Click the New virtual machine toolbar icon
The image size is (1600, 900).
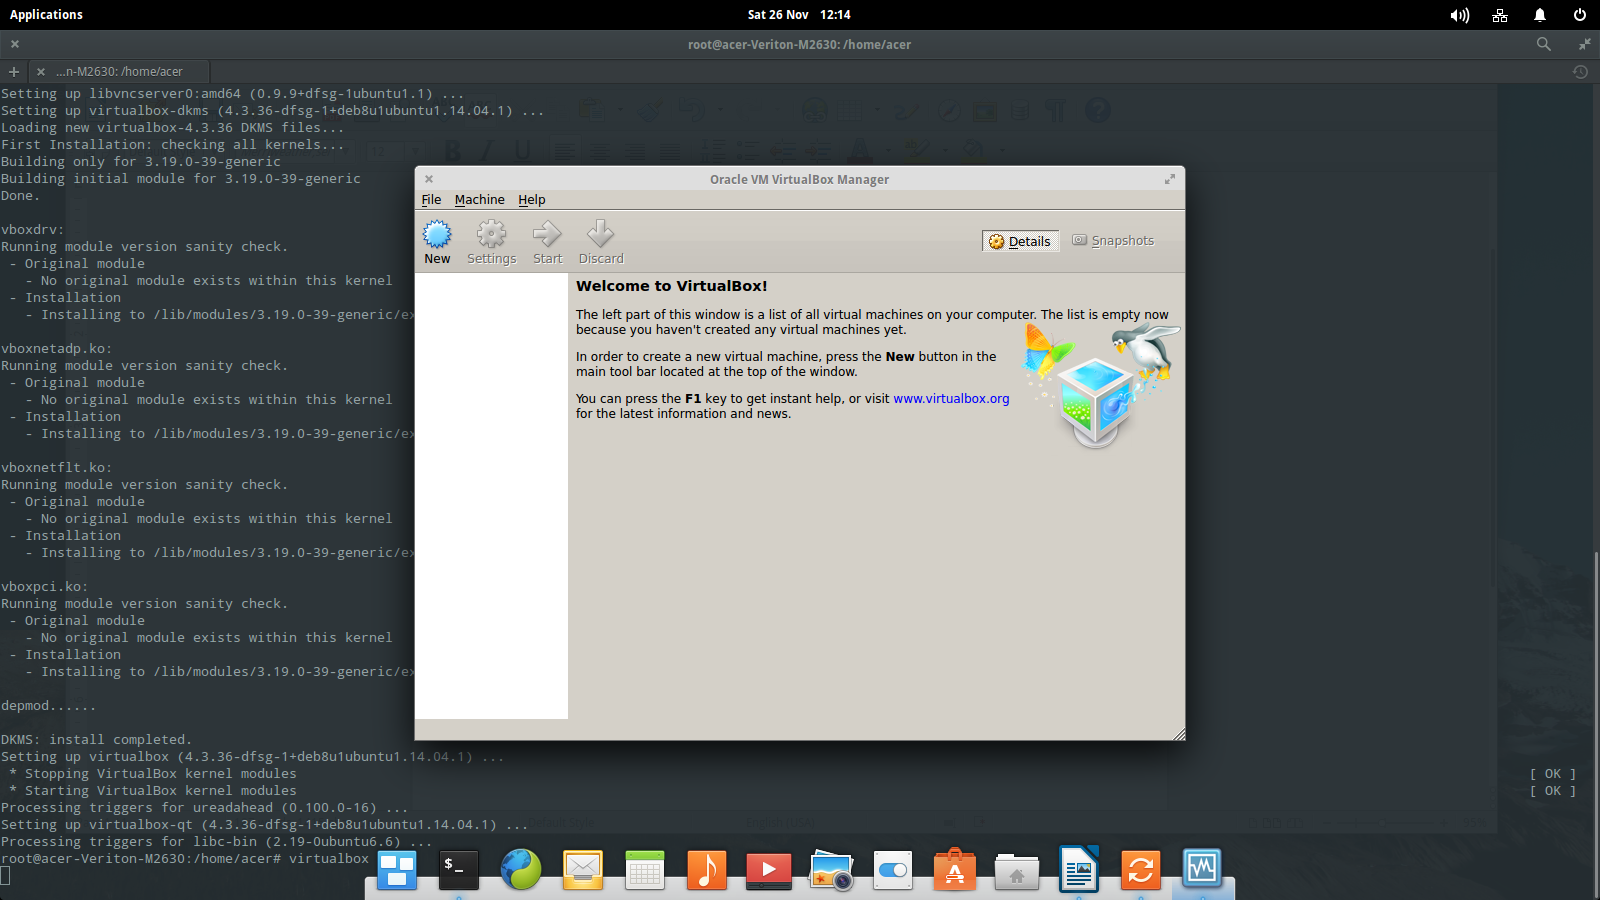[x=437, y=242]
